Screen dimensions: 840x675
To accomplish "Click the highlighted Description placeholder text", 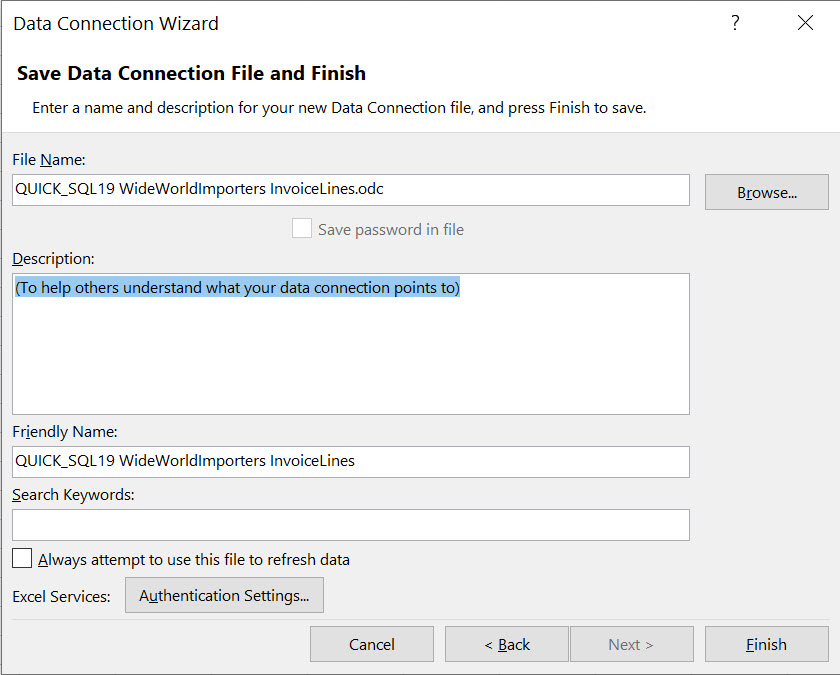I will click(x=237, y=288).
